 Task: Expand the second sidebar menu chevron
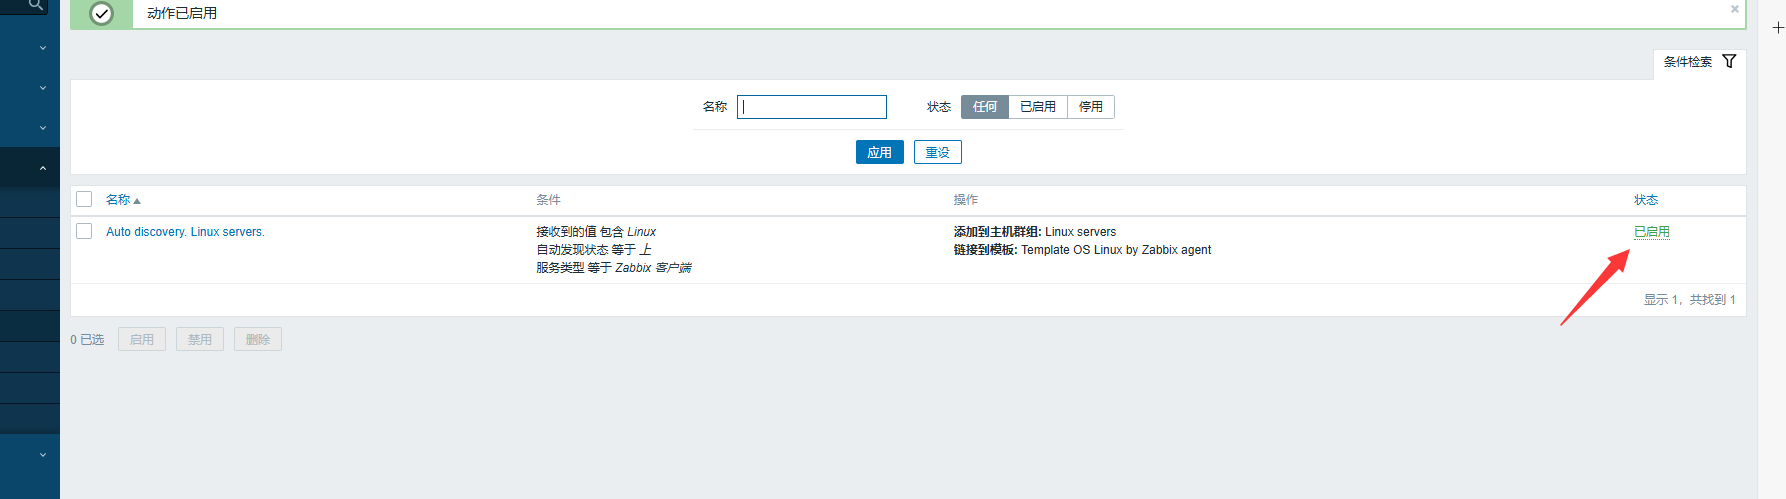point(43,88)
